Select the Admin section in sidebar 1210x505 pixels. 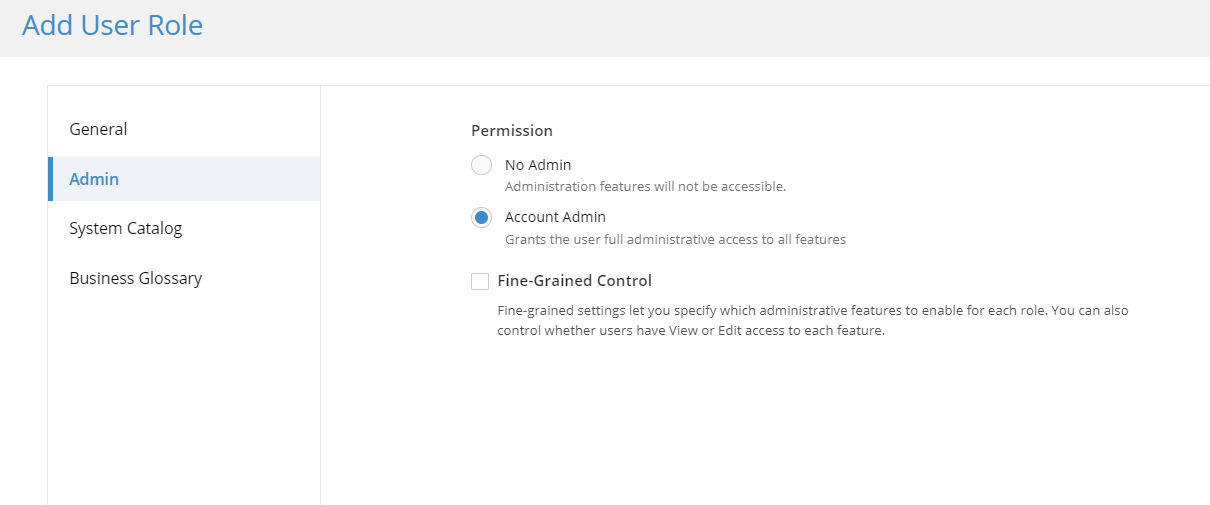click(184, 179)
